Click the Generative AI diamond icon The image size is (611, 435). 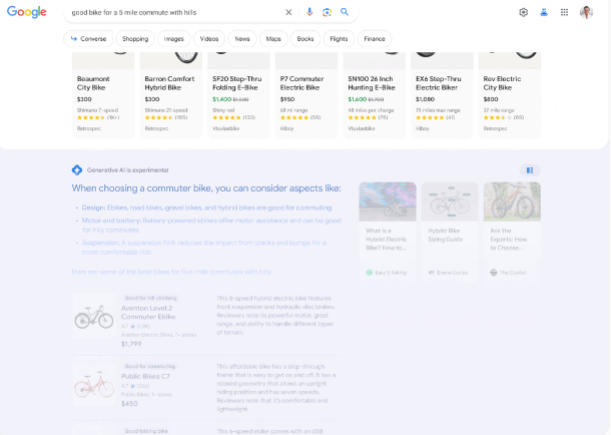tap(77, 170)
